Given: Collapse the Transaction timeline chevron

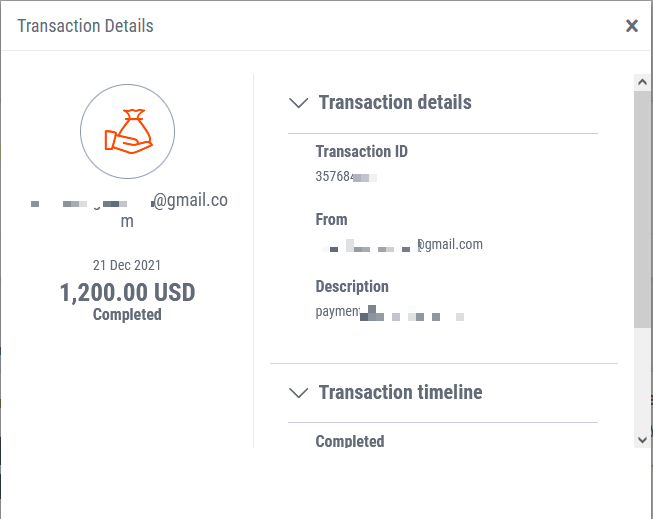Looking at the screenshot, I should (298, 392).
